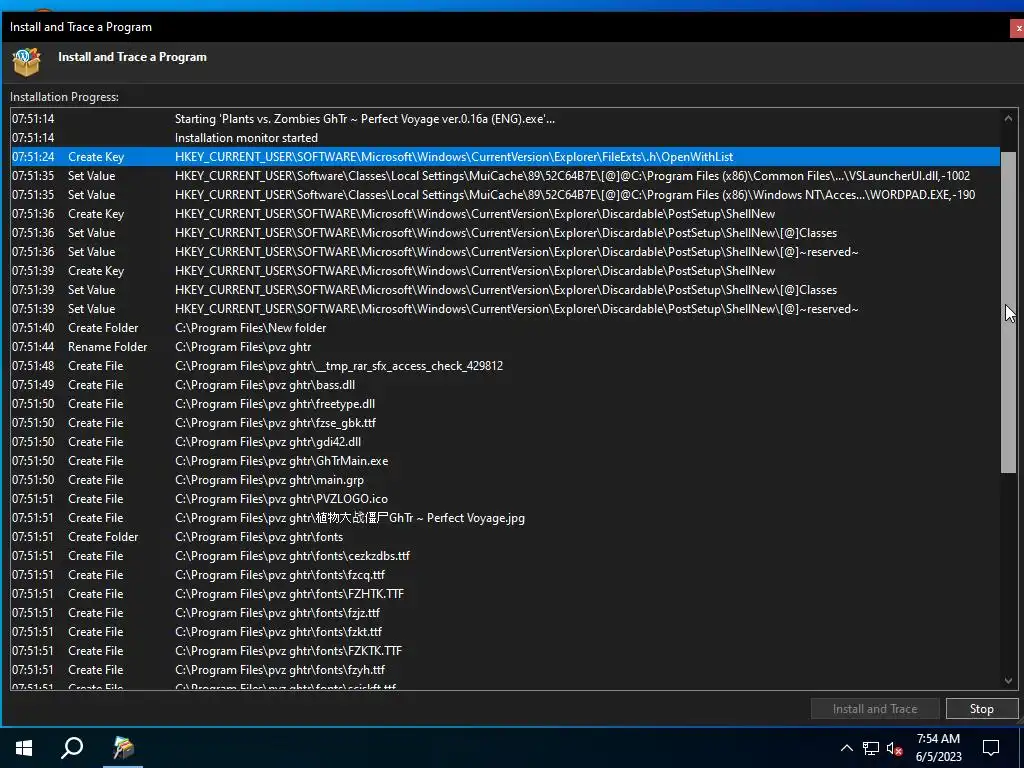Select the fonts\fzkt.ttf row
The height and width of the screenshot is (768, 1024).
pyautogui.click(x=505, y=631)
